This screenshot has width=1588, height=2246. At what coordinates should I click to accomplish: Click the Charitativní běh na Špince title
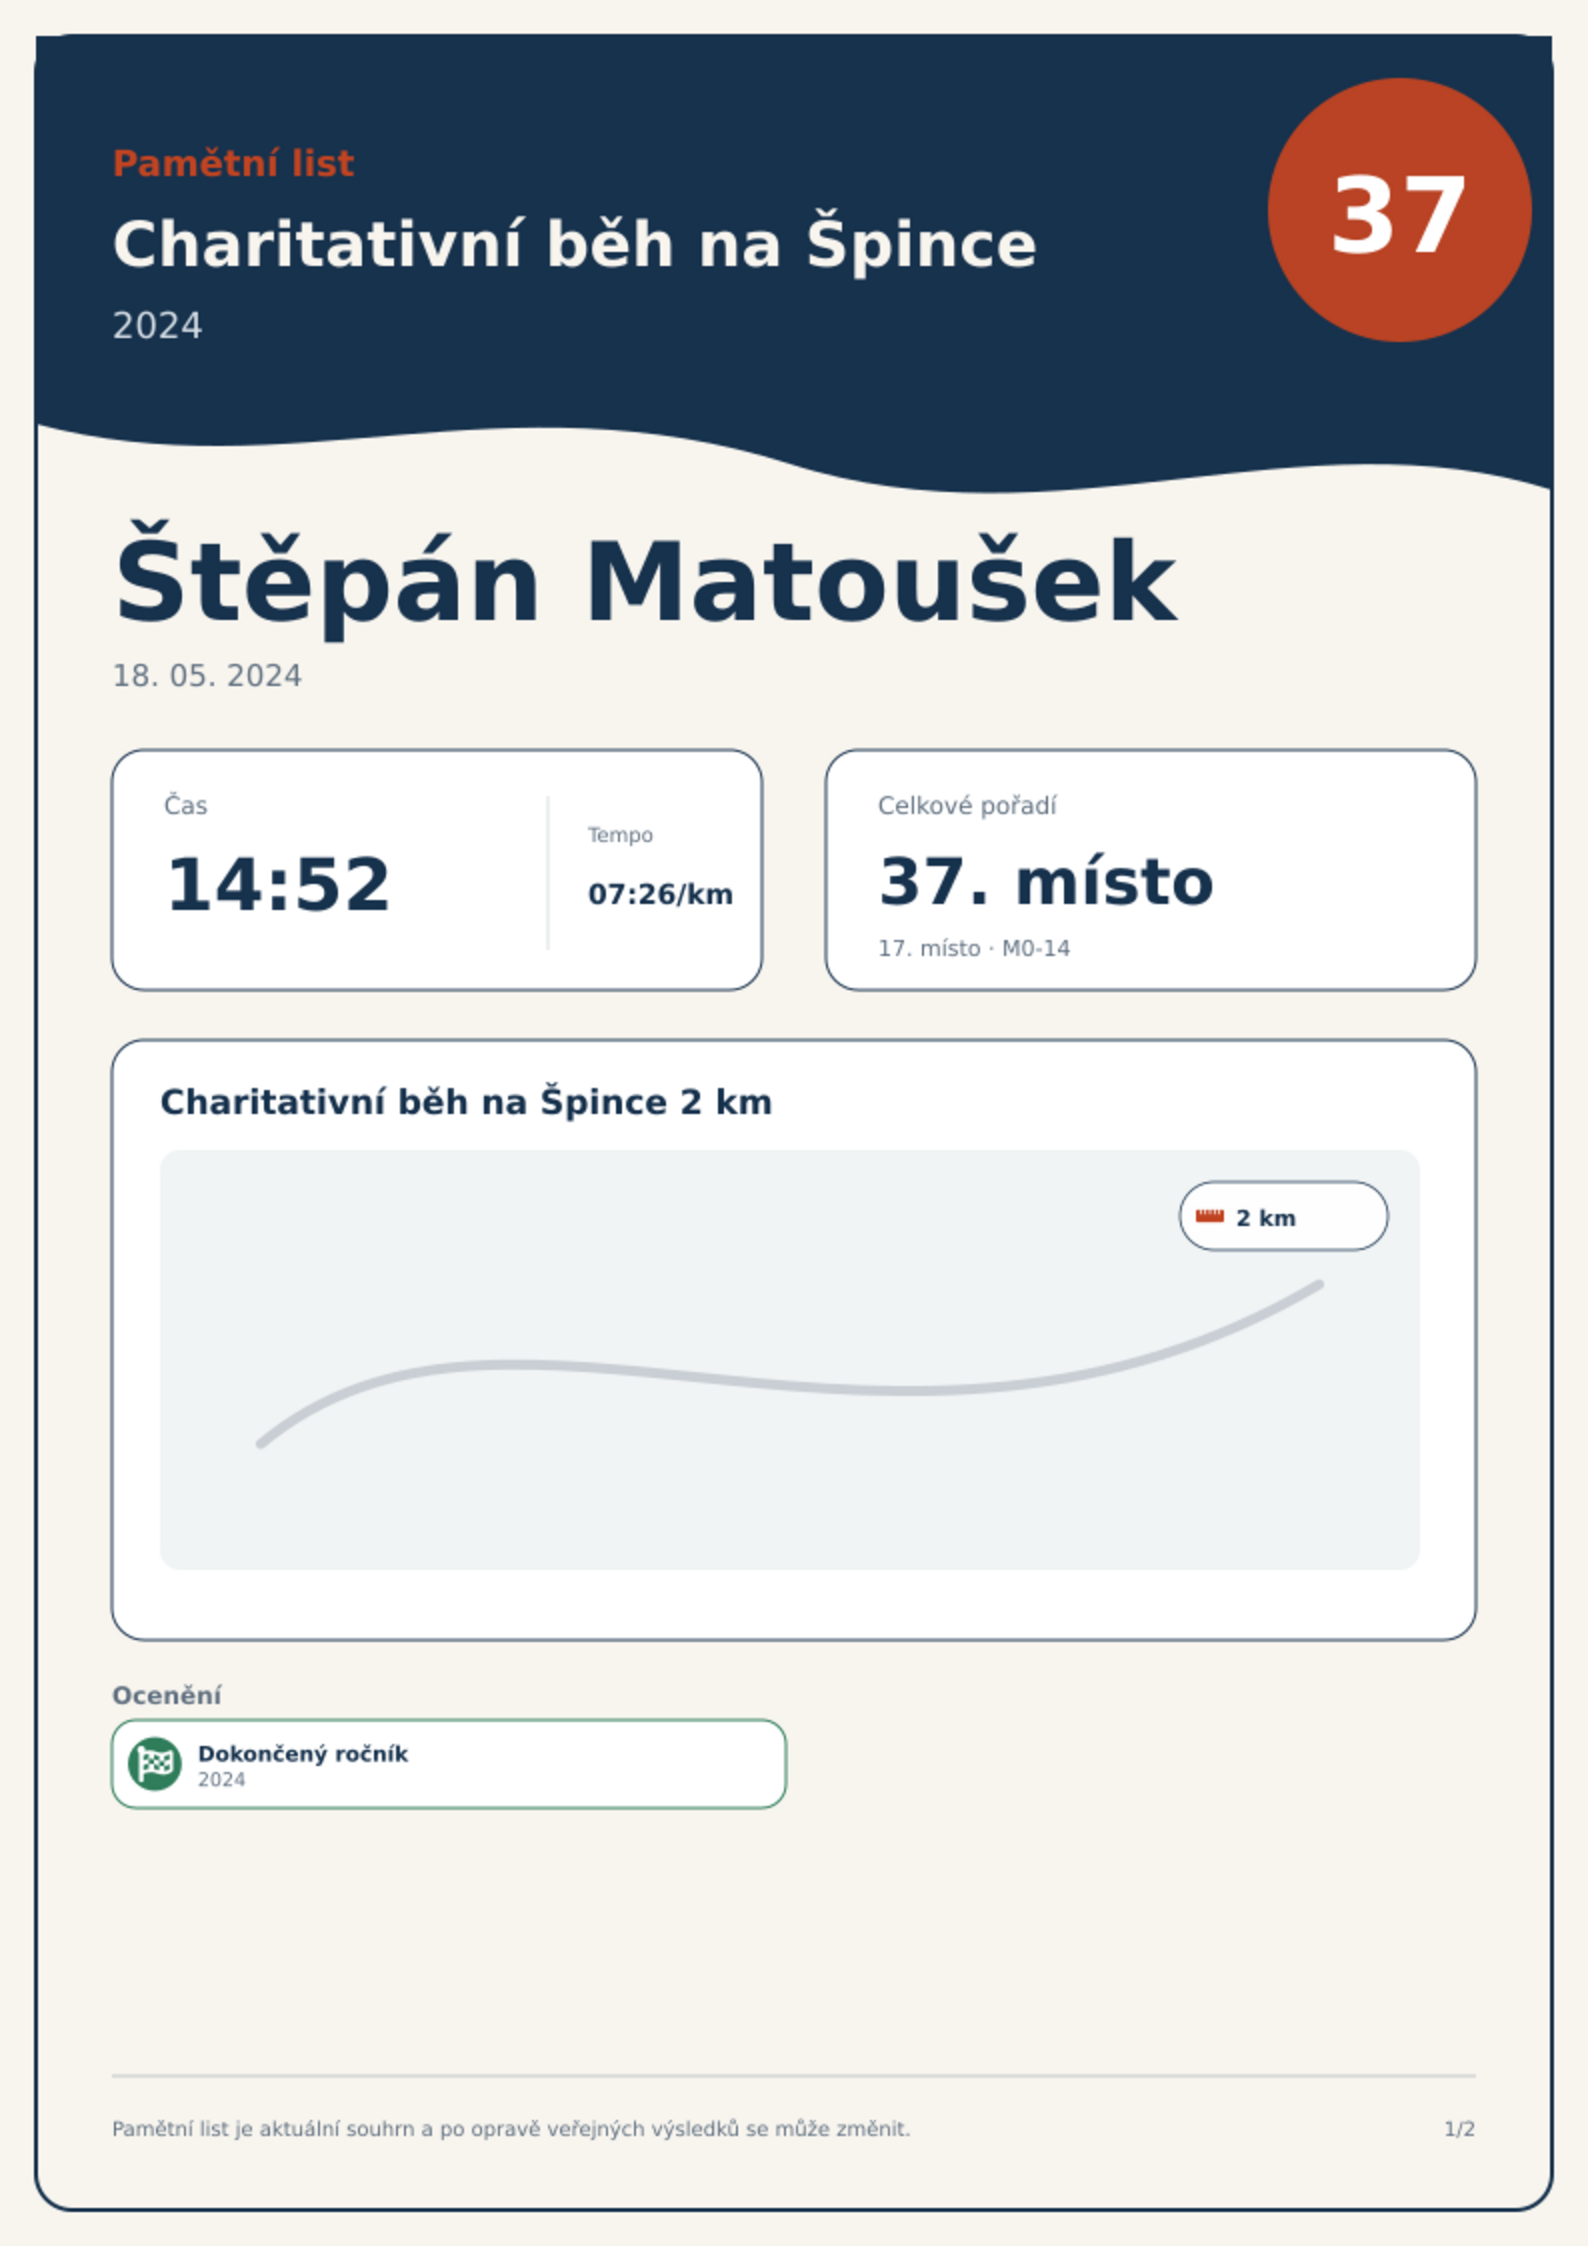(574, 244)
